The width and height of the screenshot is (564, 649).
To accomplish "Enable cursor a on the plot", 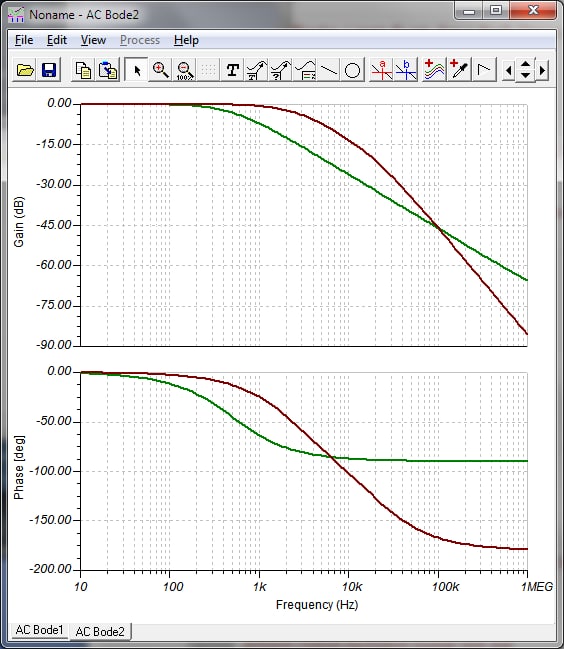I will click(x=382, y=70).
